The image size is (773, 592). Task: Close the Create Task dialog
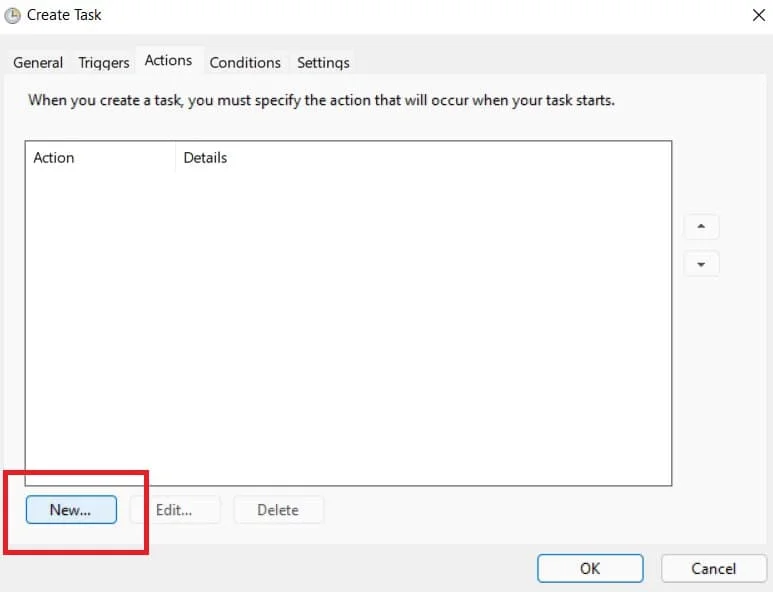click(758, 15)
